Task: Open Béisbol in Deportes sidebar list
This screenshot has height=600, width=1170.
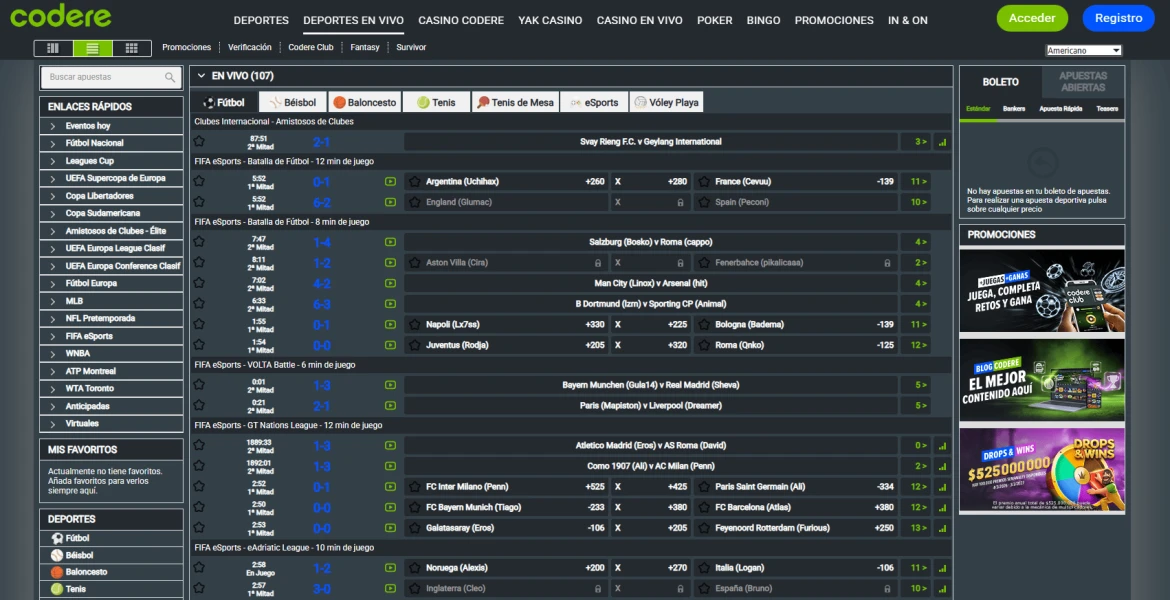Action: pyautogui.click(x=112, y=555)
